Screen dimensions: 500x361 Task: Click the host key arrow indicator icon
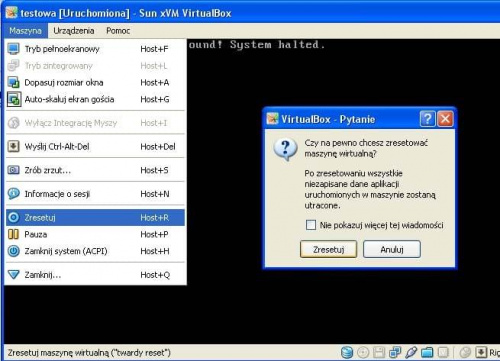tap(481, 352)
